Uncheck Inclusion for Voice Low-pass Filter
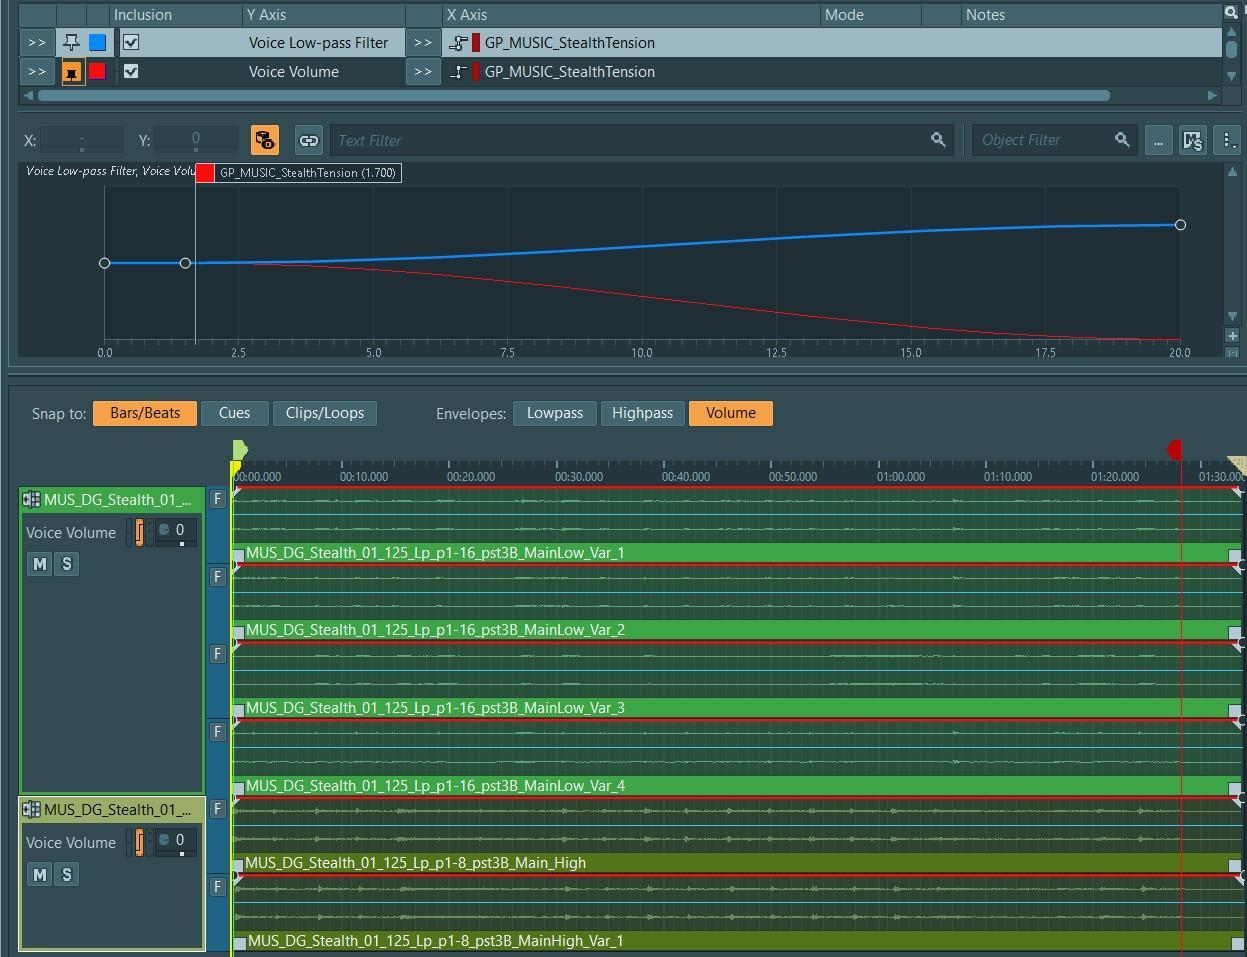 [x=131, y=43]
